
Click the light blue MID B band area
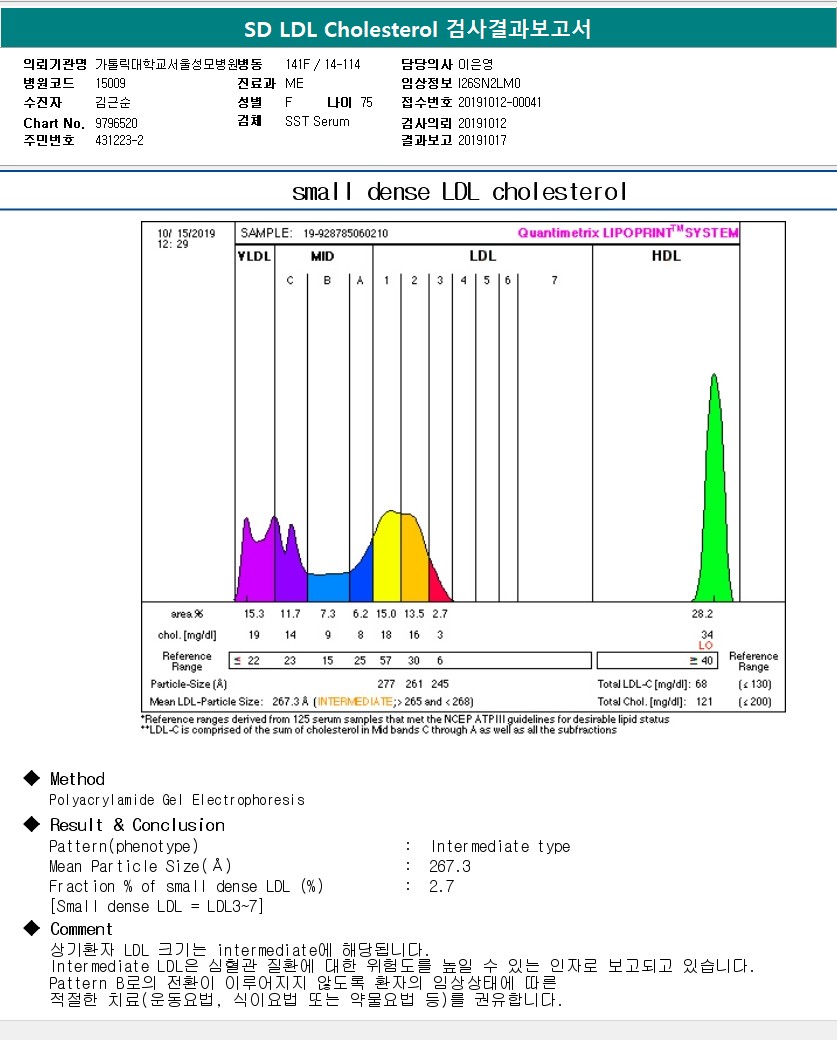point(326,587)
